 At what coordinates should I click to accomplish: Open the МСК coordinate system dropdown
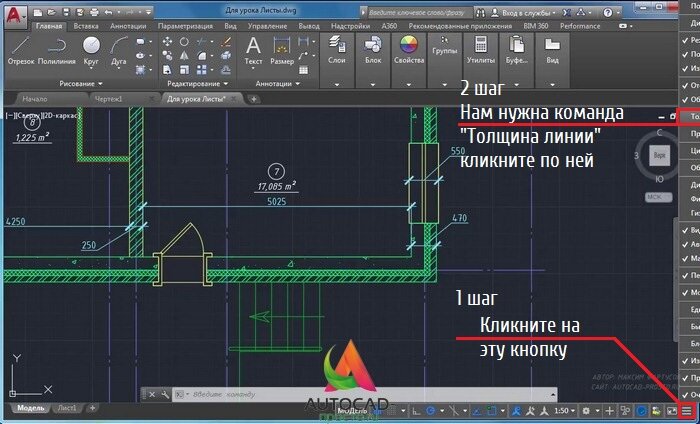tap(658, 197)
